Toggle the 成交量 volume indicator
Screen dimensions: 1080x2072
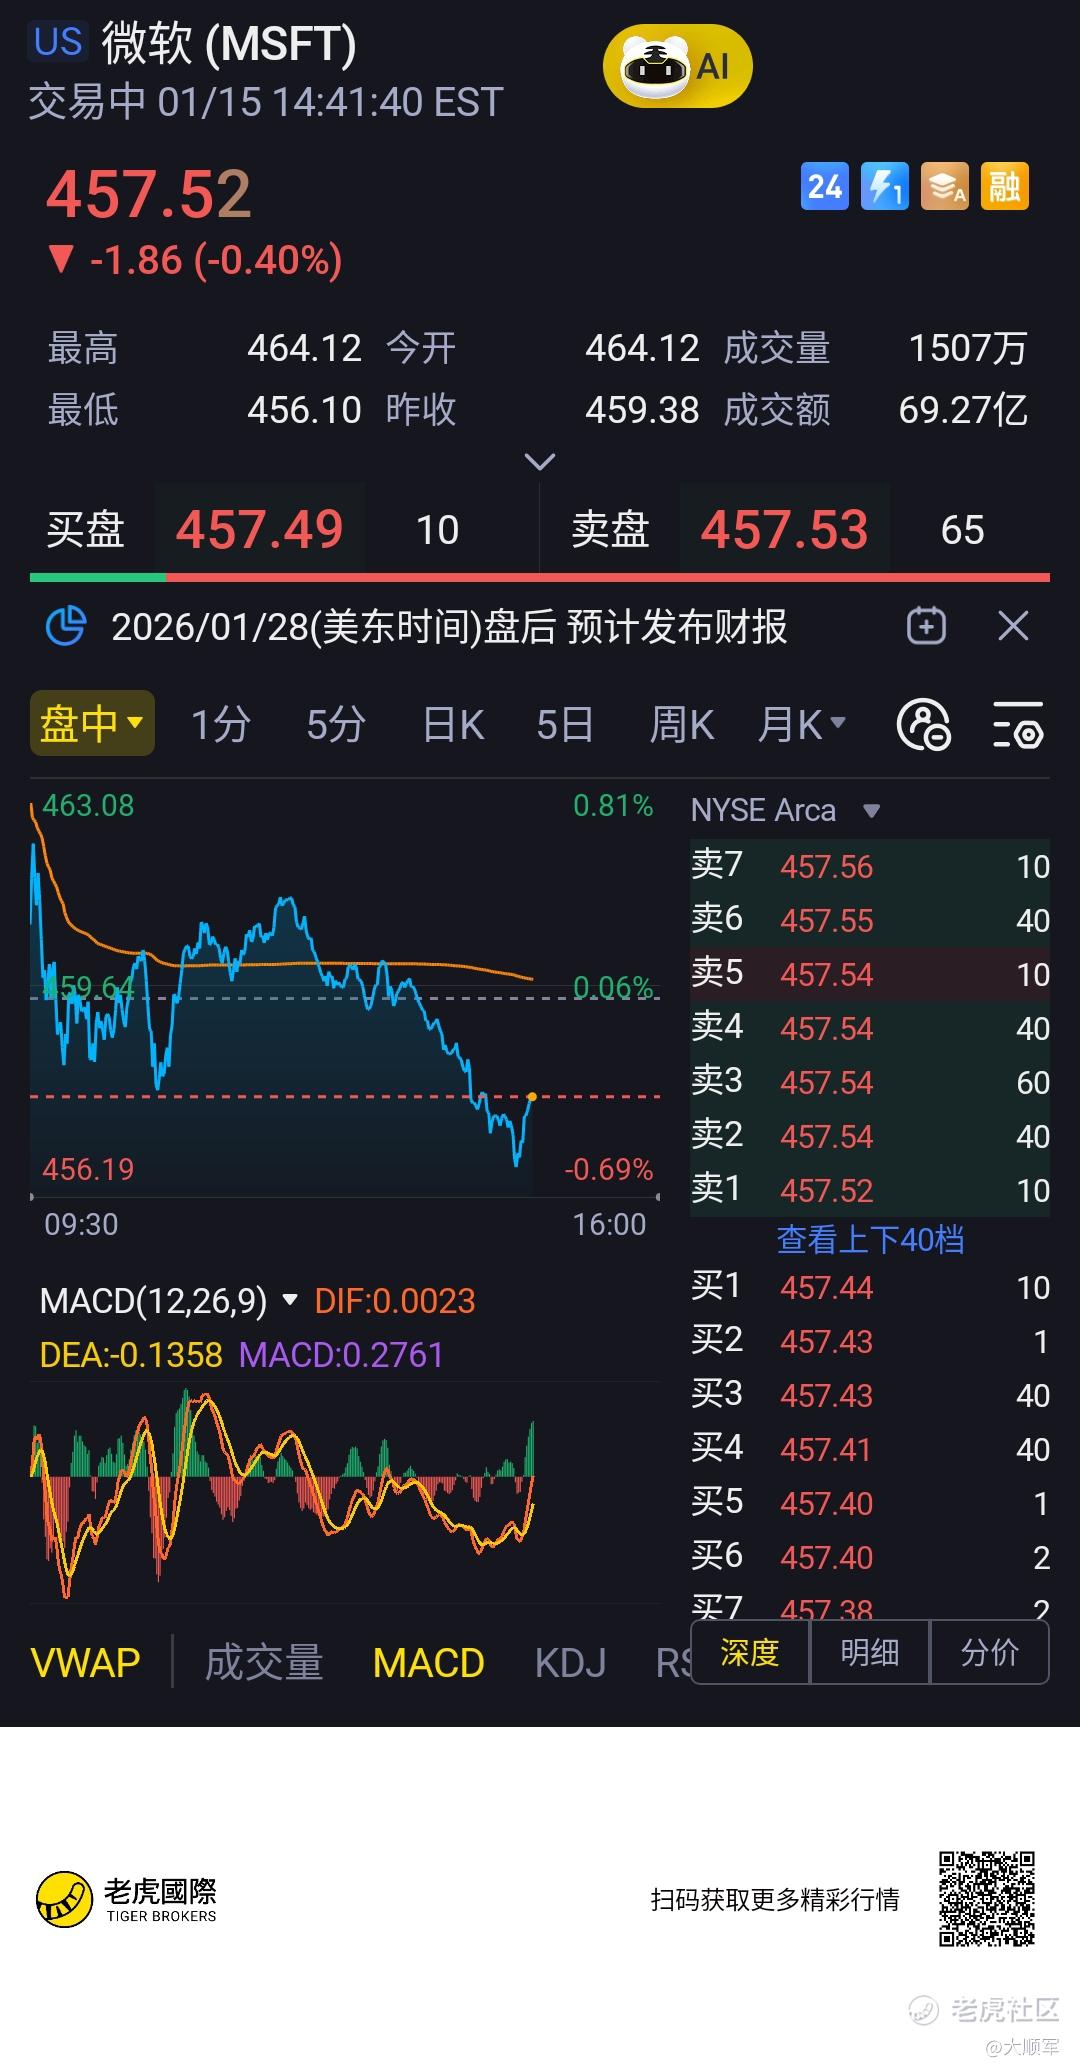(264, 1663)
